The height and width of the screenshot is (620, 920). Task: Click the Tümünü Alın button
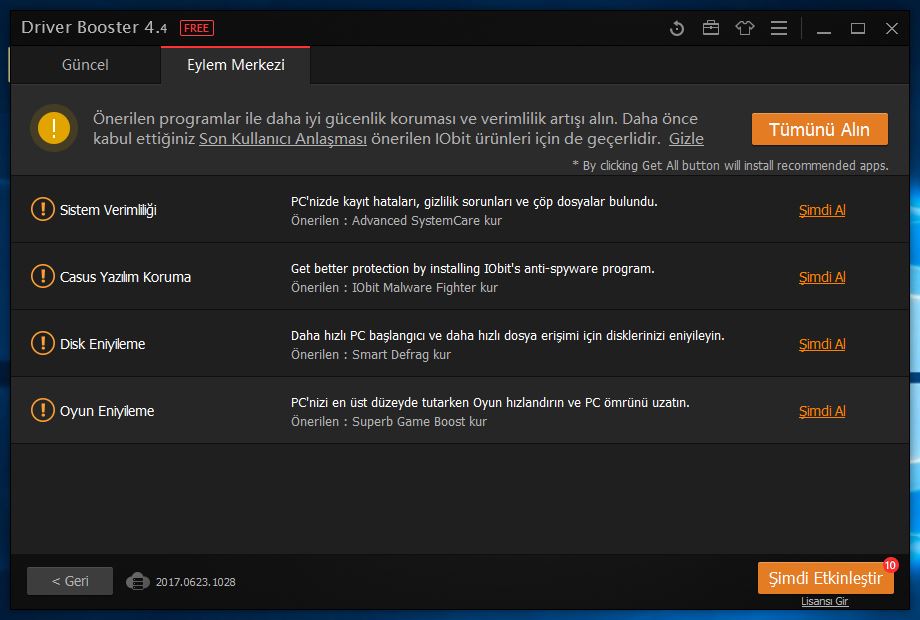pyautogui.click(x=820, y=129)
